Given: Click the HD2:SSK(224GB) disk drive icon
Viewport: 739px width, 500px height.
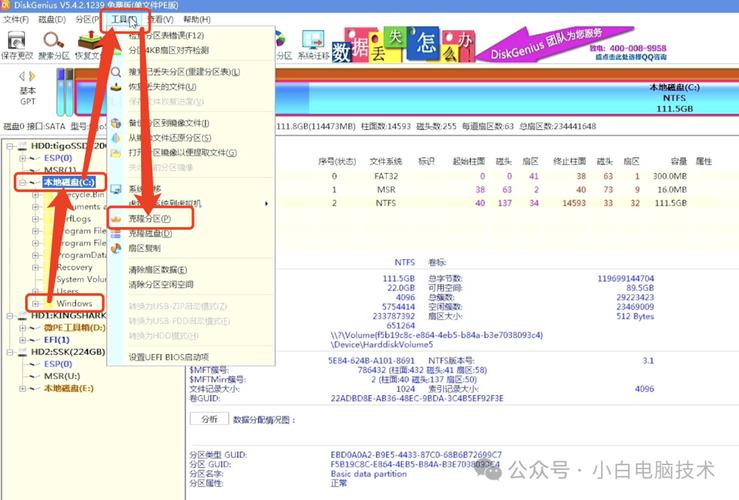Looking at the screenshot, I should [23, 352].
